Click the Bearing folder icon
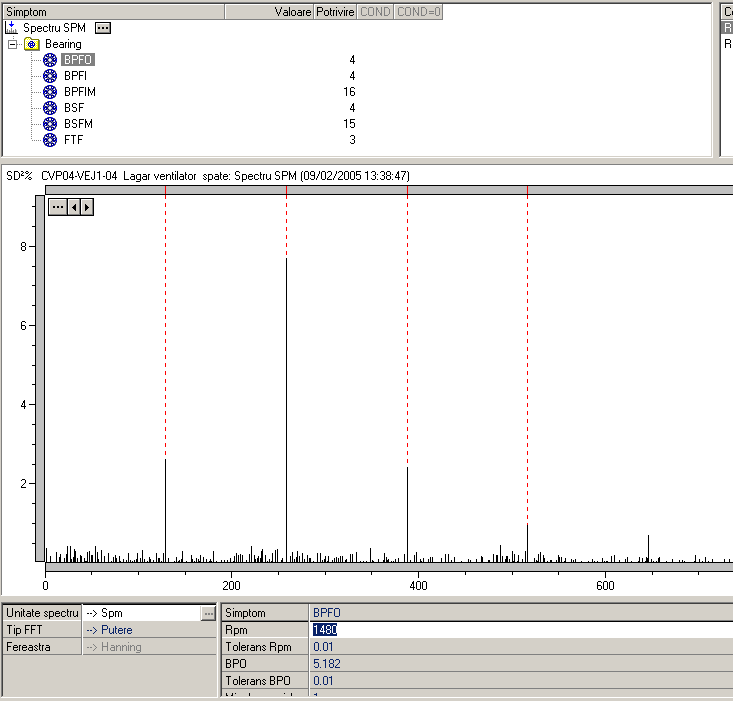 tap(31, 45)
